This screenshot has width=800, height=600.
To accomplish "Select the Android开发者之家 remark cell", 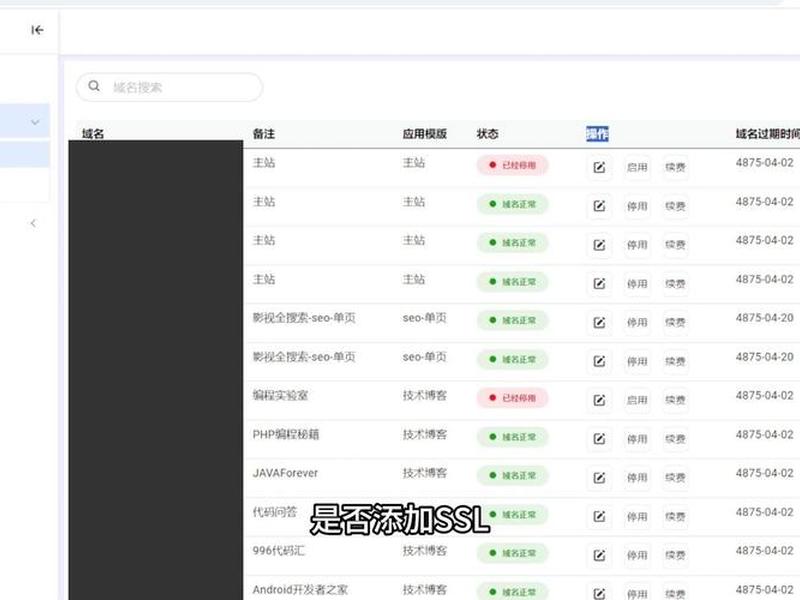I will 300,589.
